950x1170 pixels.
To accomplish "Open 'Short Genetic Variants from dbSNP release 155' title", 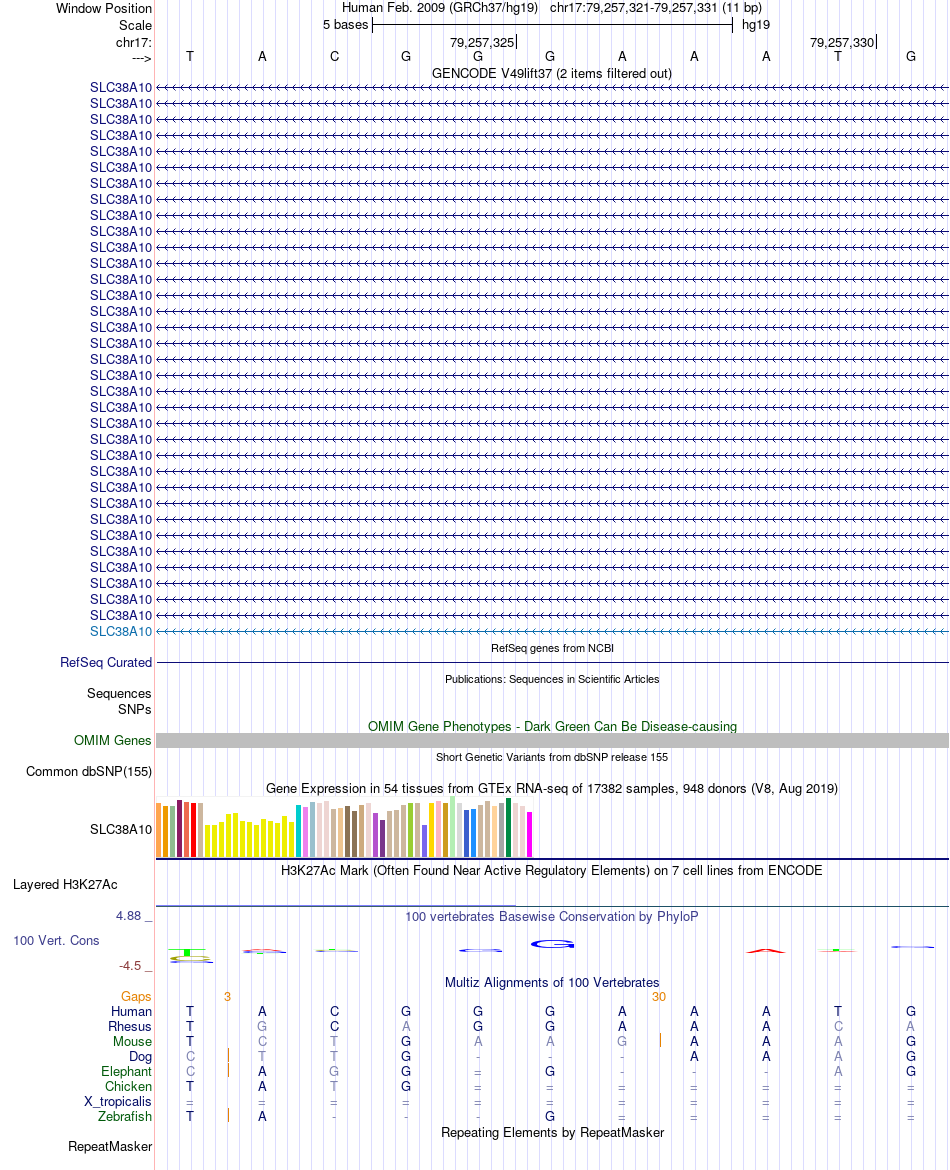I will pyautogui.click(x=552, y=757).
